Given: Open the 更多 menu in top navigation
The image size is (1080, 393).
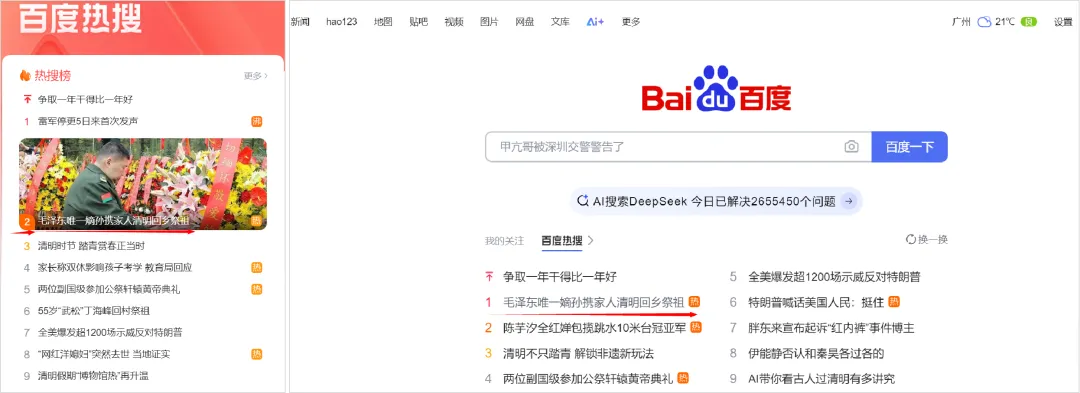Looking at the screenshot, I should tap(631, 22).
